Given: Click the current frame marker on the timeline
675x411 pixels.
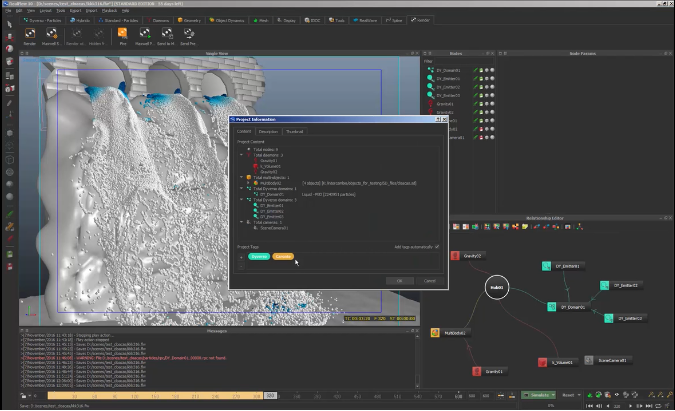Looking at the screenshot, I should [x=270, y=396].
